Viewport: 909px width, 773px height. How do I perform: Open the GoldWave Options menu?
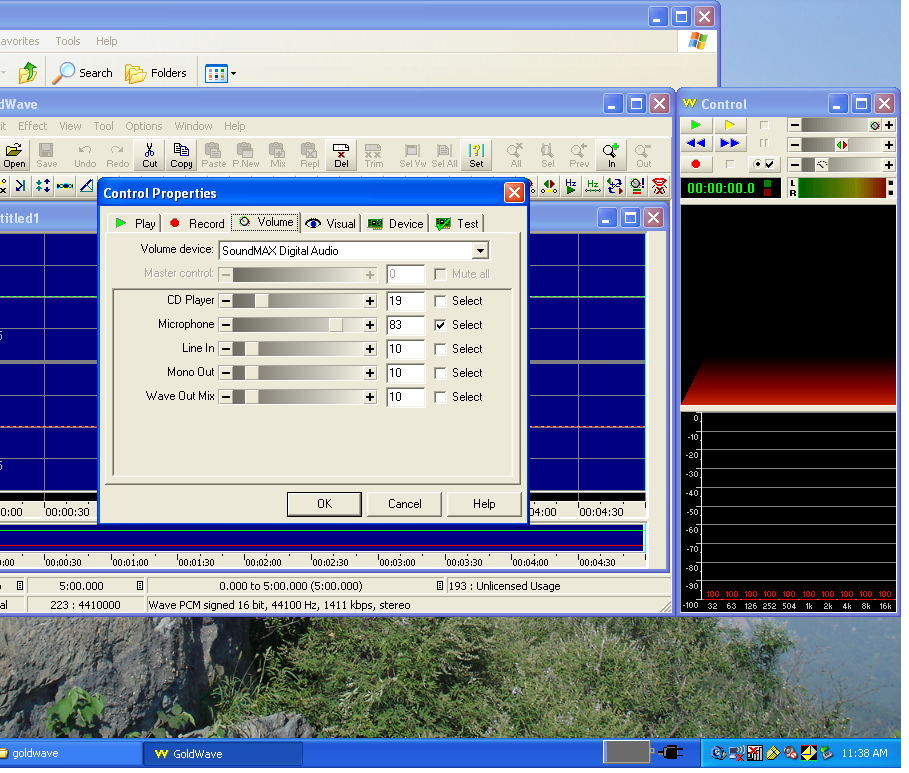[x=144, y=126]
